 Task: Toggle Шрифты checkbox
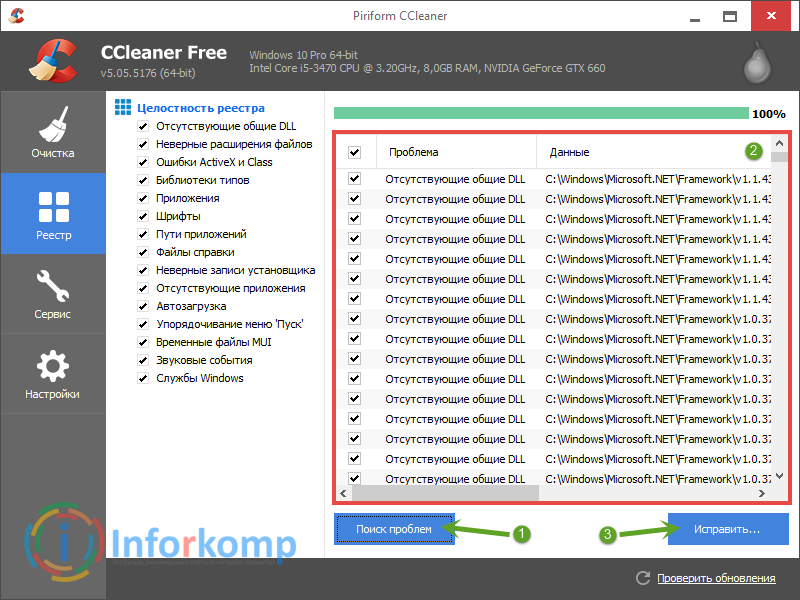pyautogui.click(x=143, y=216)
